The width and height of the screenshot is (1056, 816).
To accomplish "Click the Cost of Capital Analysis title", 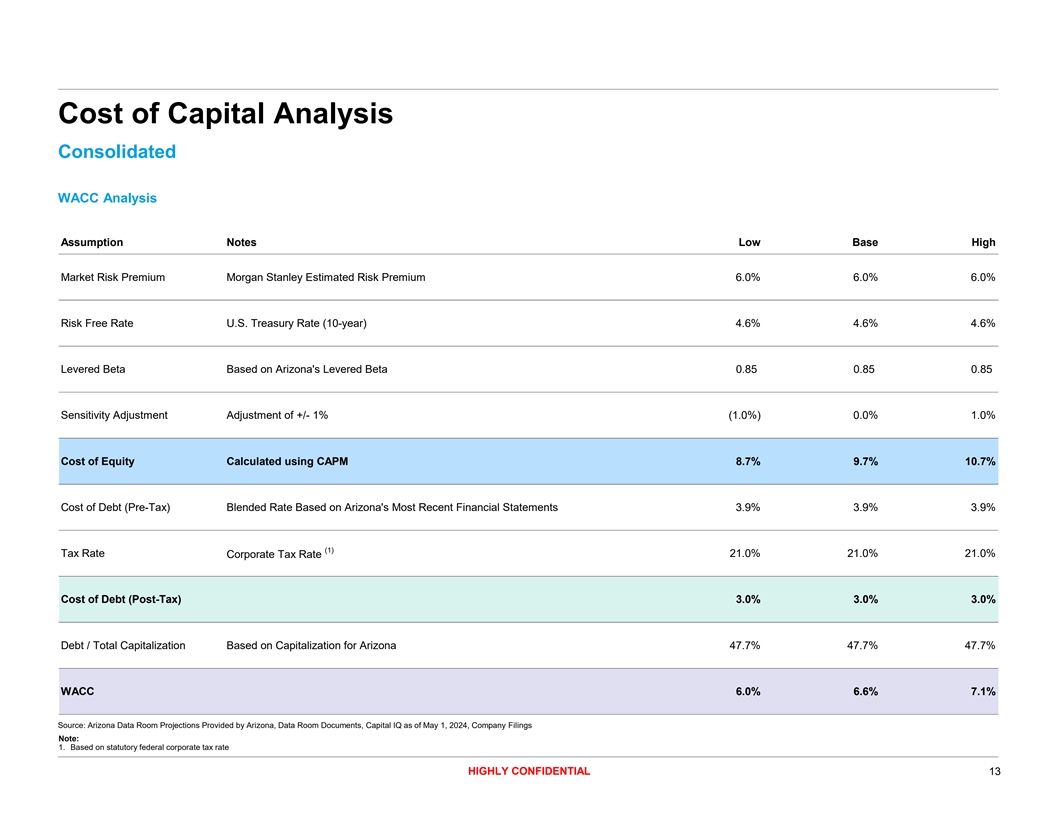I will pyautogui.click(x=225, y=113).
